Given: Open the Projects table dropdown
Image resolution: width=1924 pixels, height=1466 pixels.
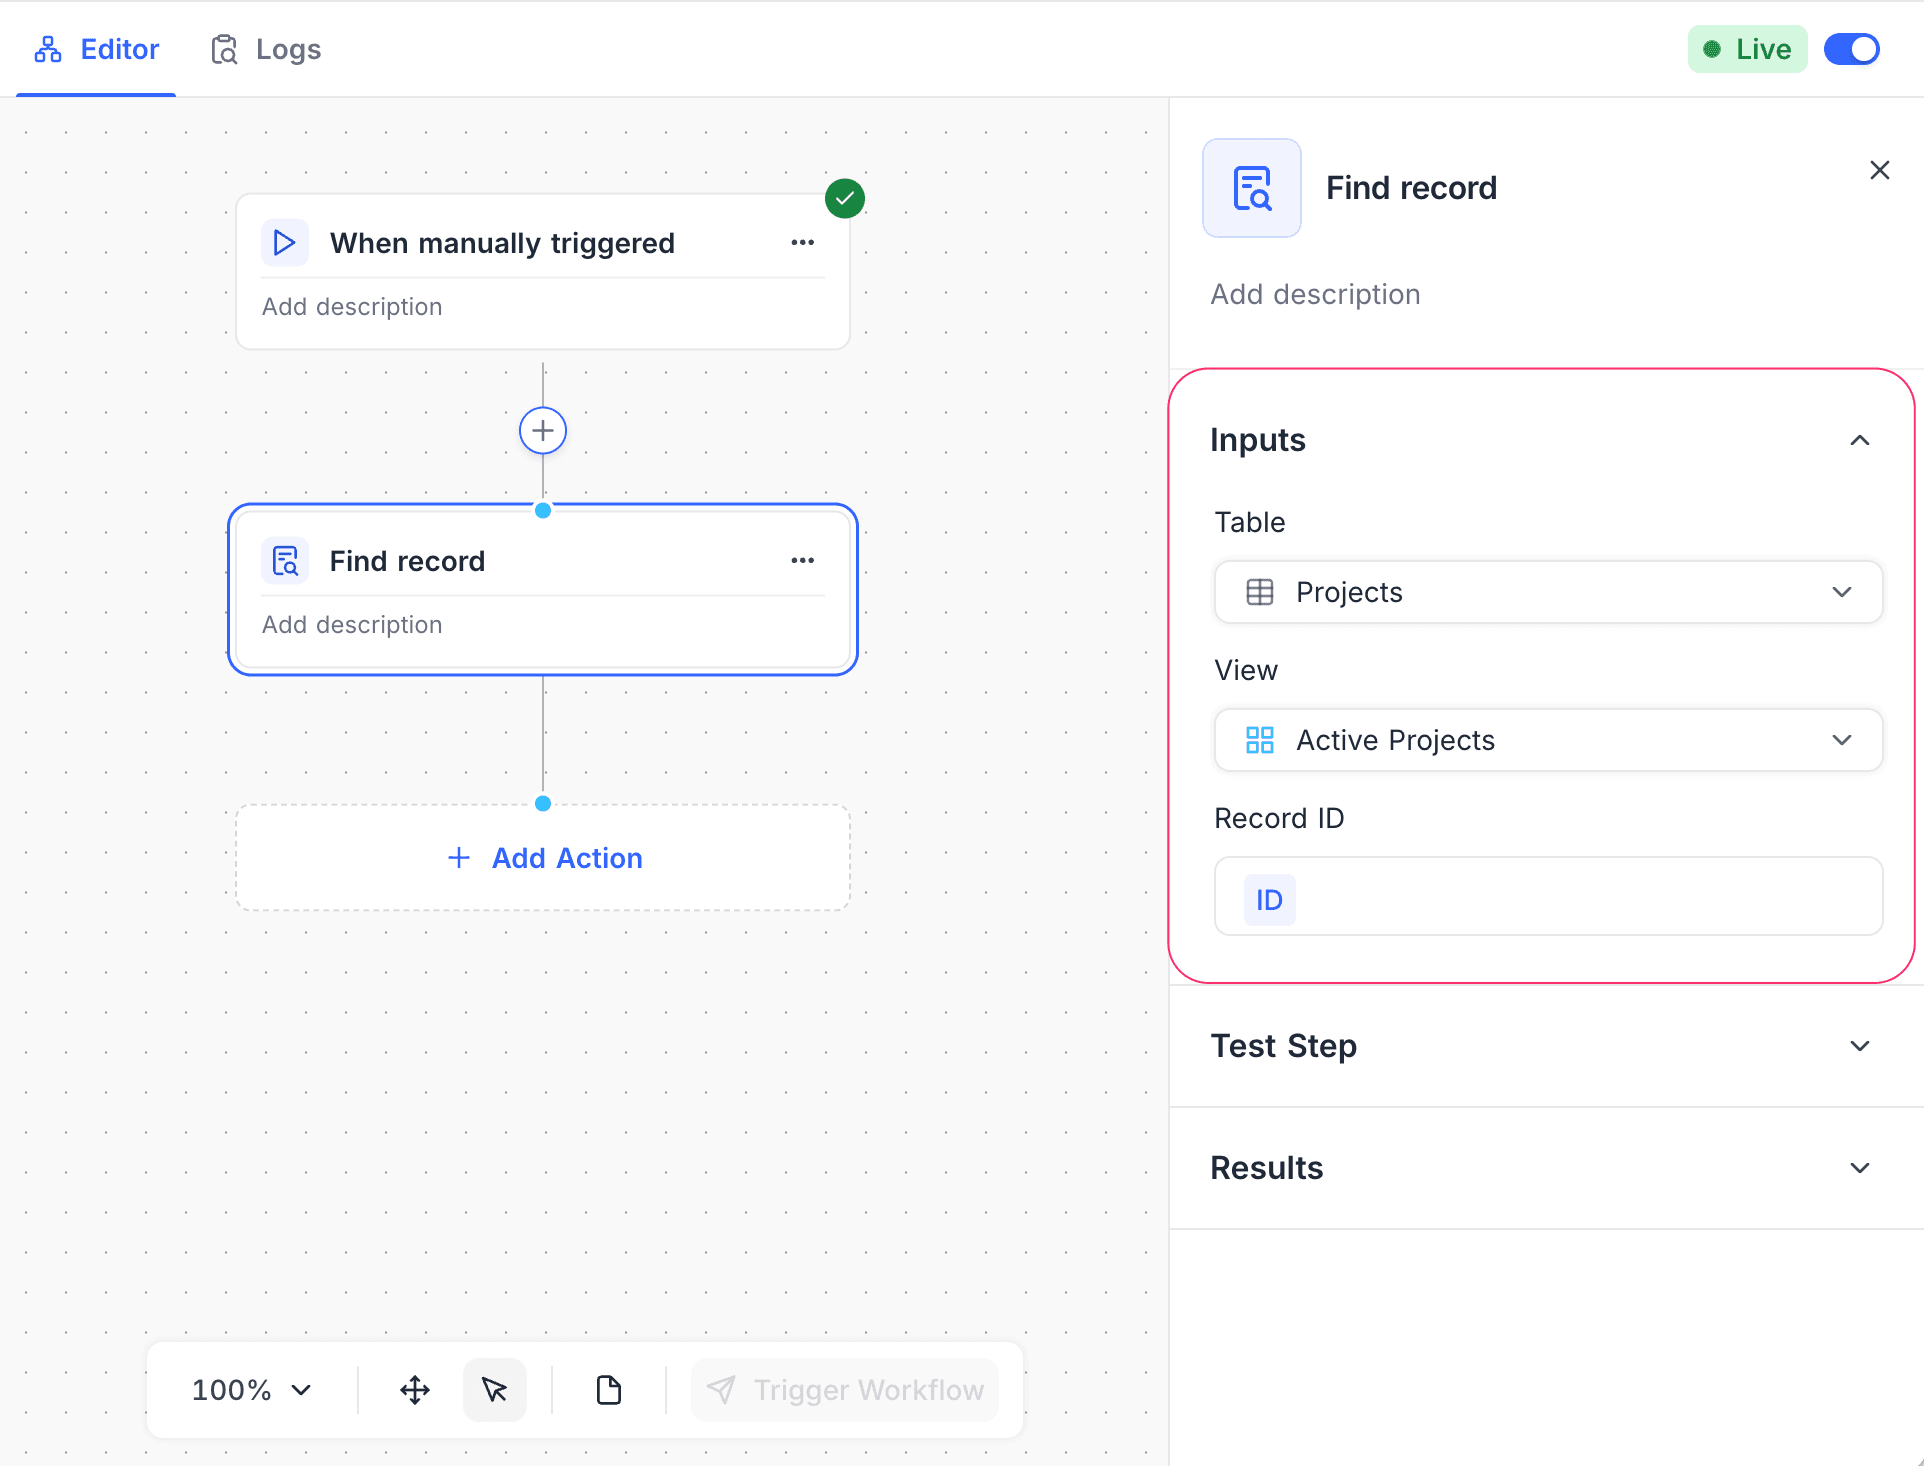Looking at the screenshot, I should click(1842, 591).
